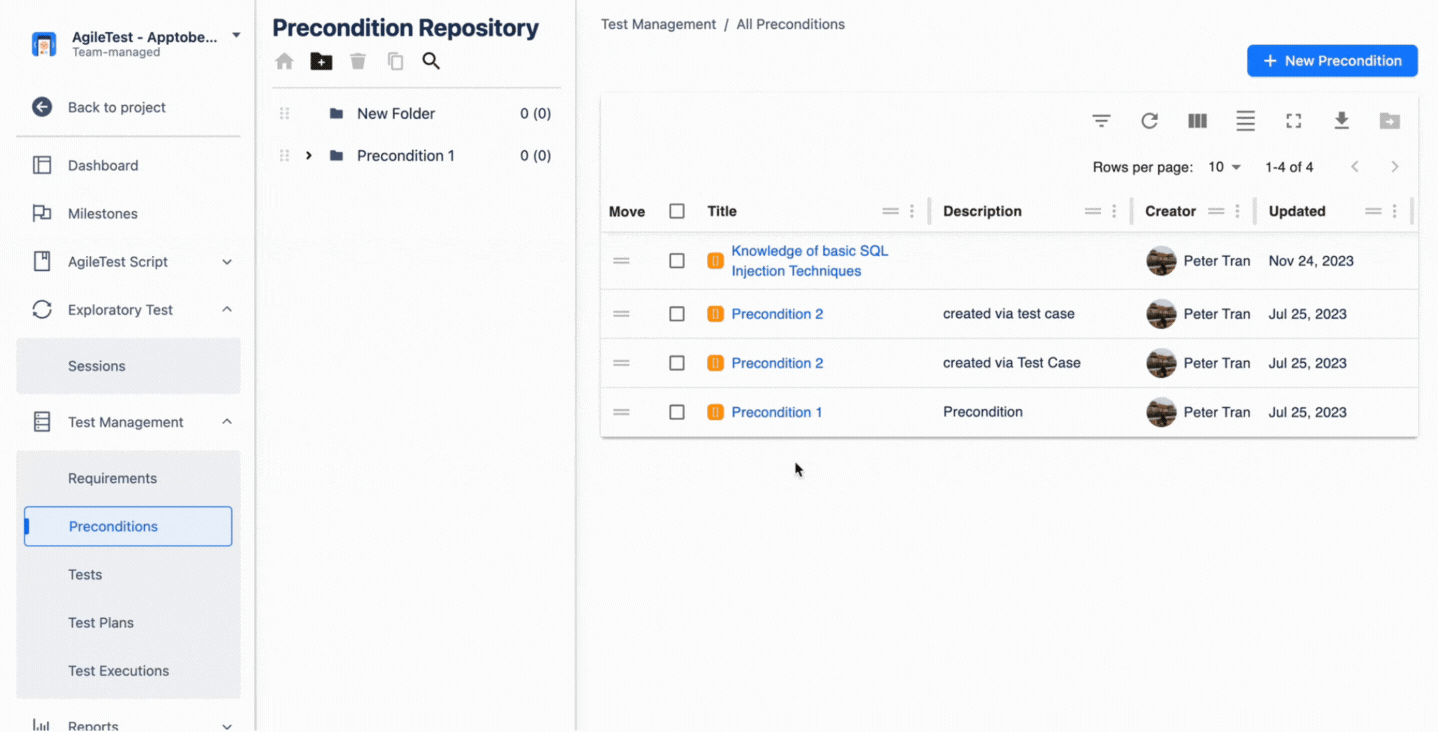1438x732 pixels.
Task: Click the New Precondition button
Action: pos(1332,61)
